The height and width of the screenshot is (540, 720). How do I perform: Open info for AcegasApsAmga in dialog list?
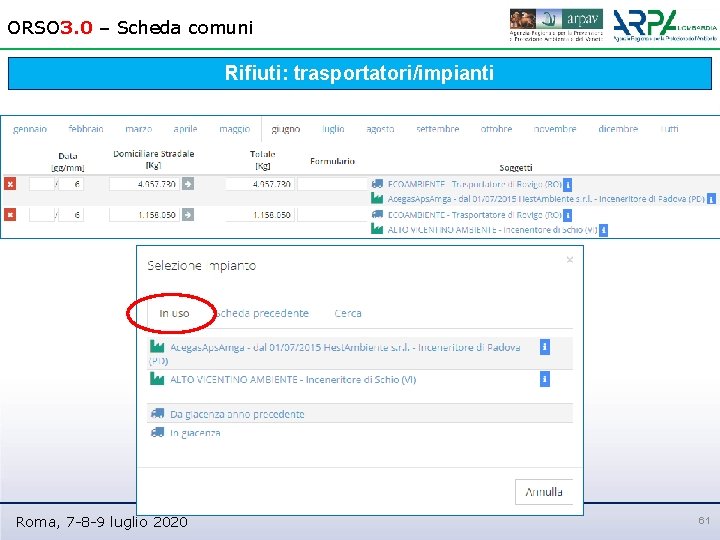(545, 347)
